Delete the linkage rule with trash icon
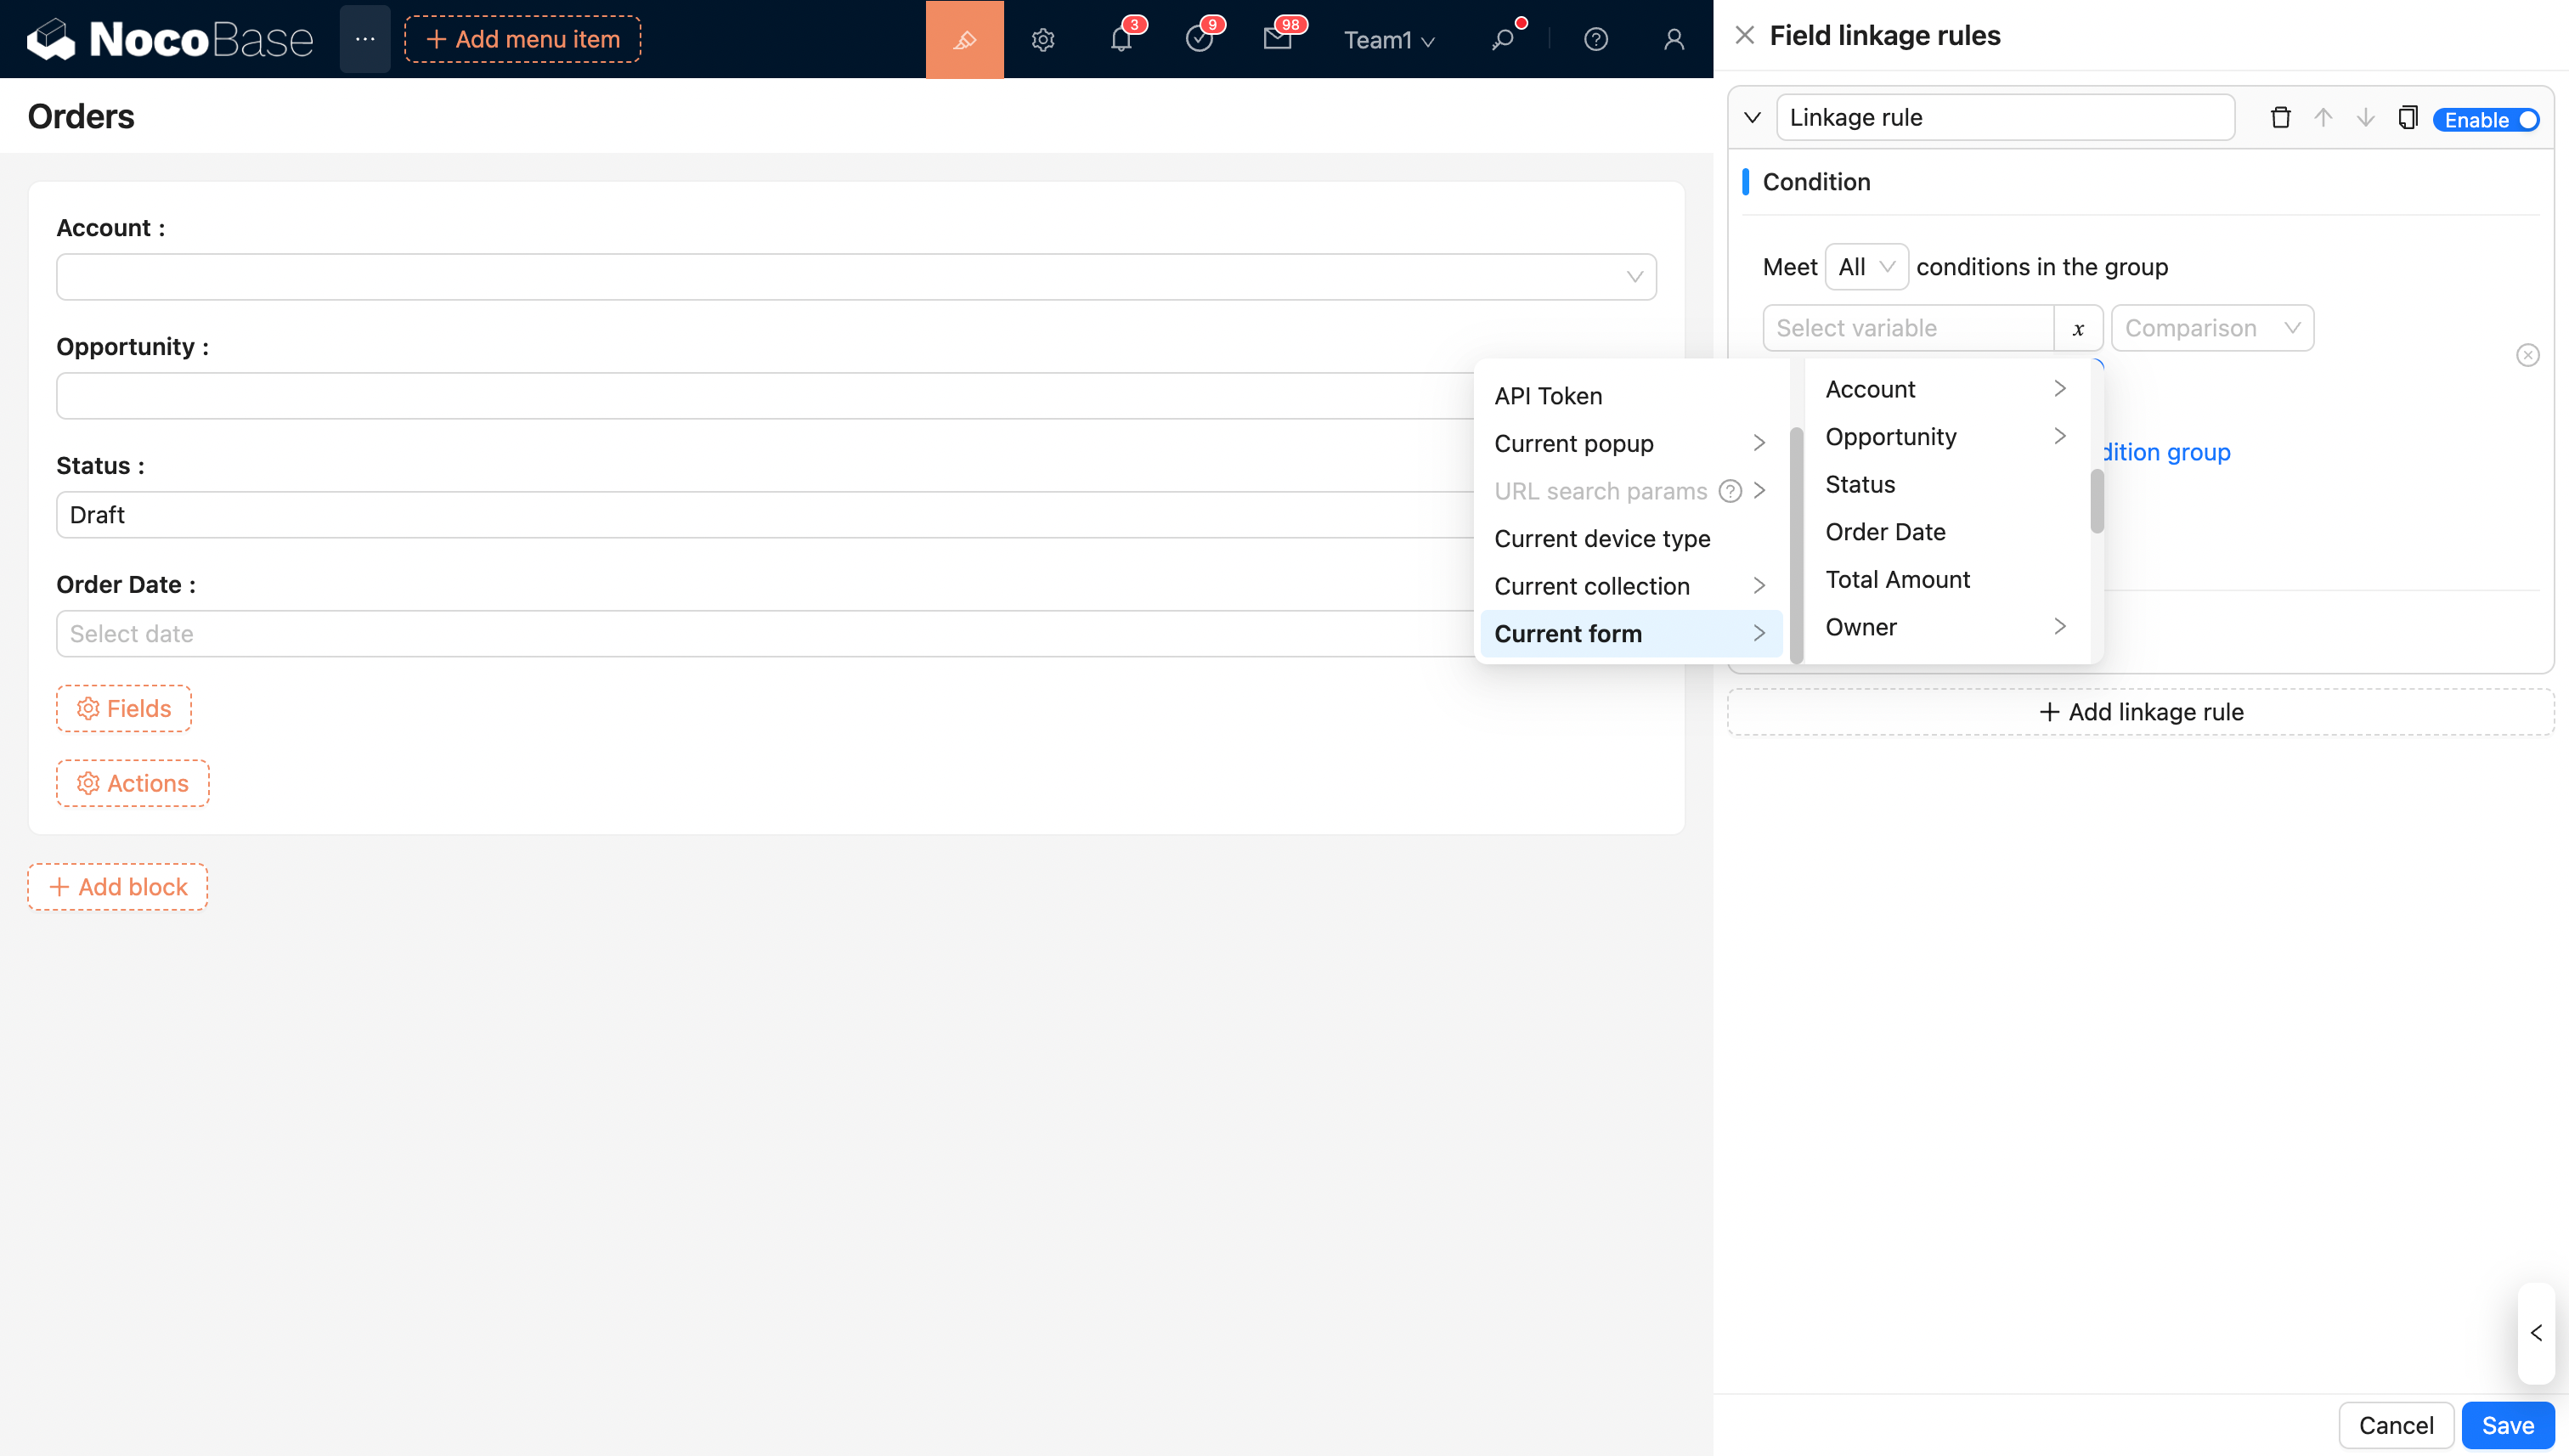The height and width of the screenshot is (1456, 2569). pyautogui.click(x=2280, y=118)
